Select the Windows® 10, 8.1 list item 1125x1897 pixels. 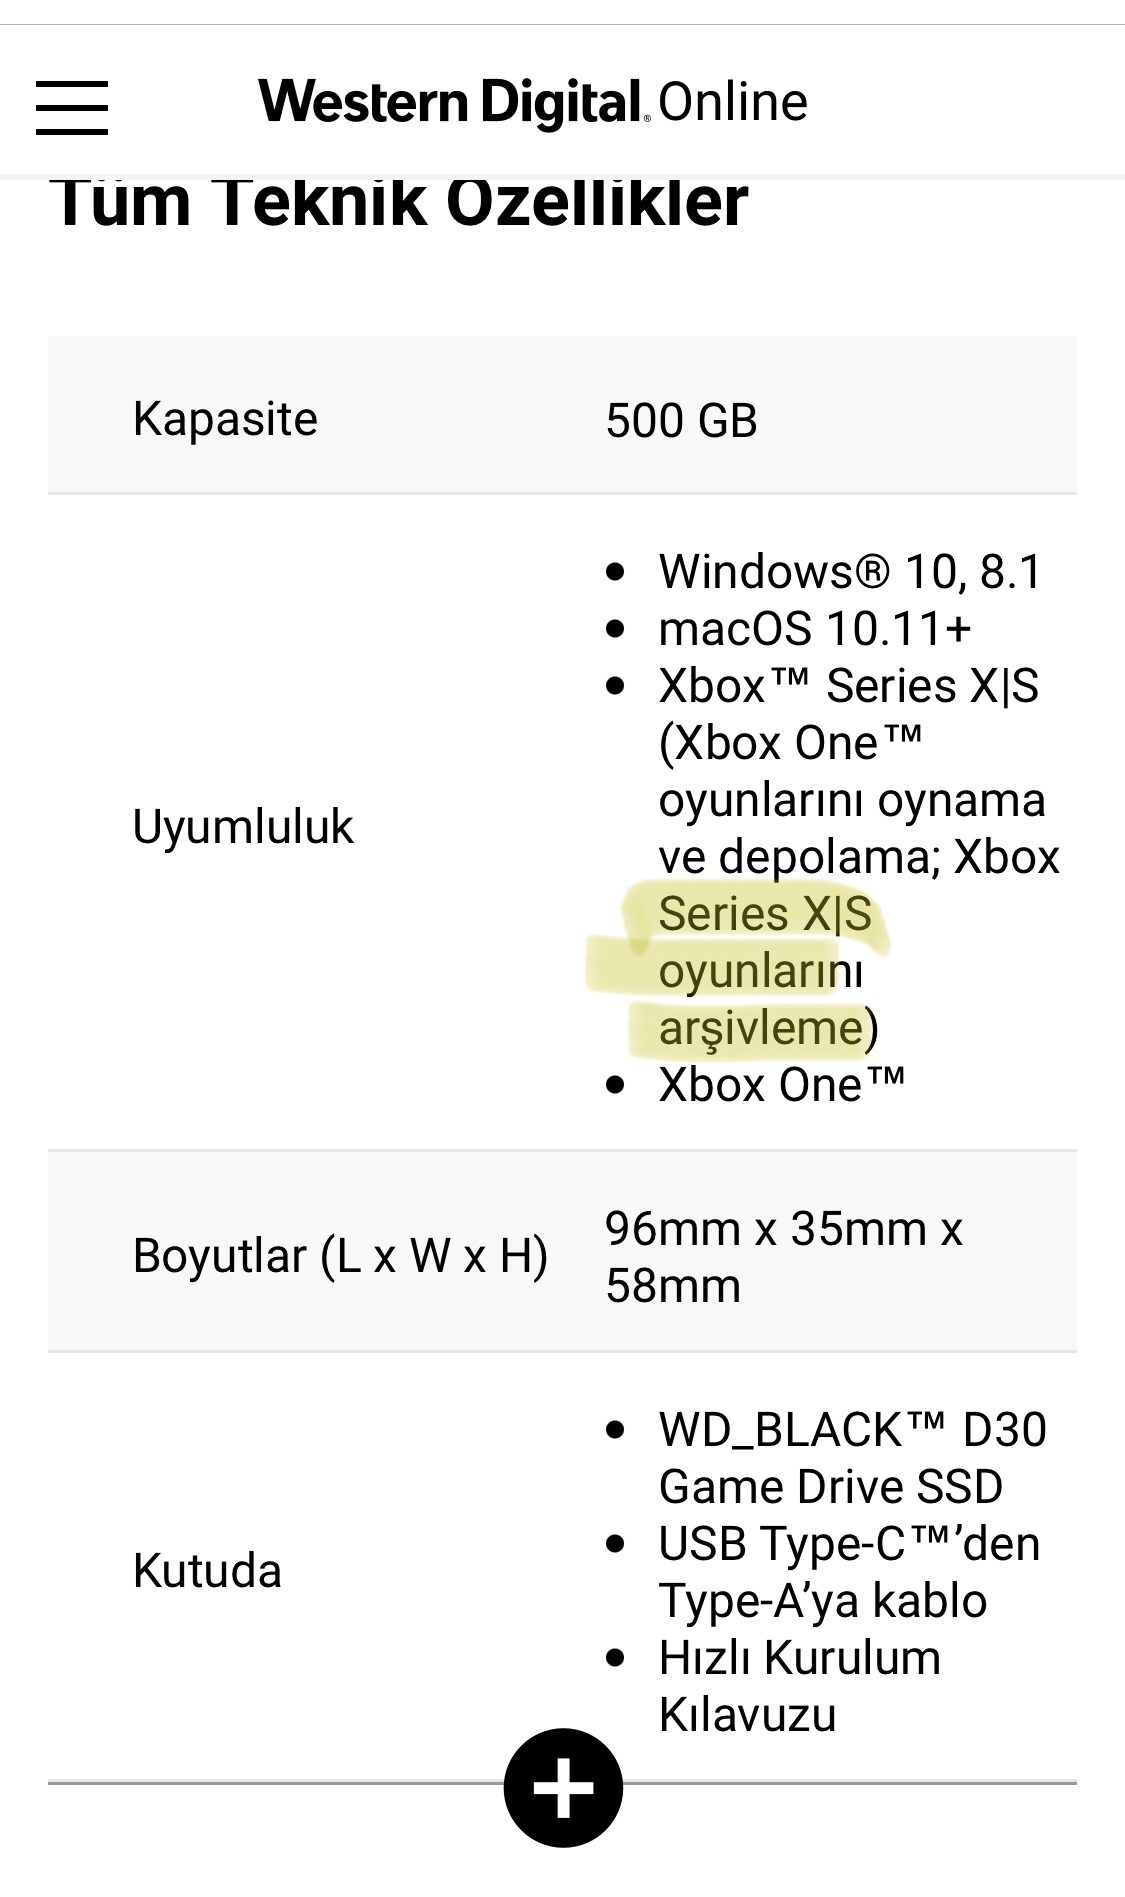click(x=850, y=572)
